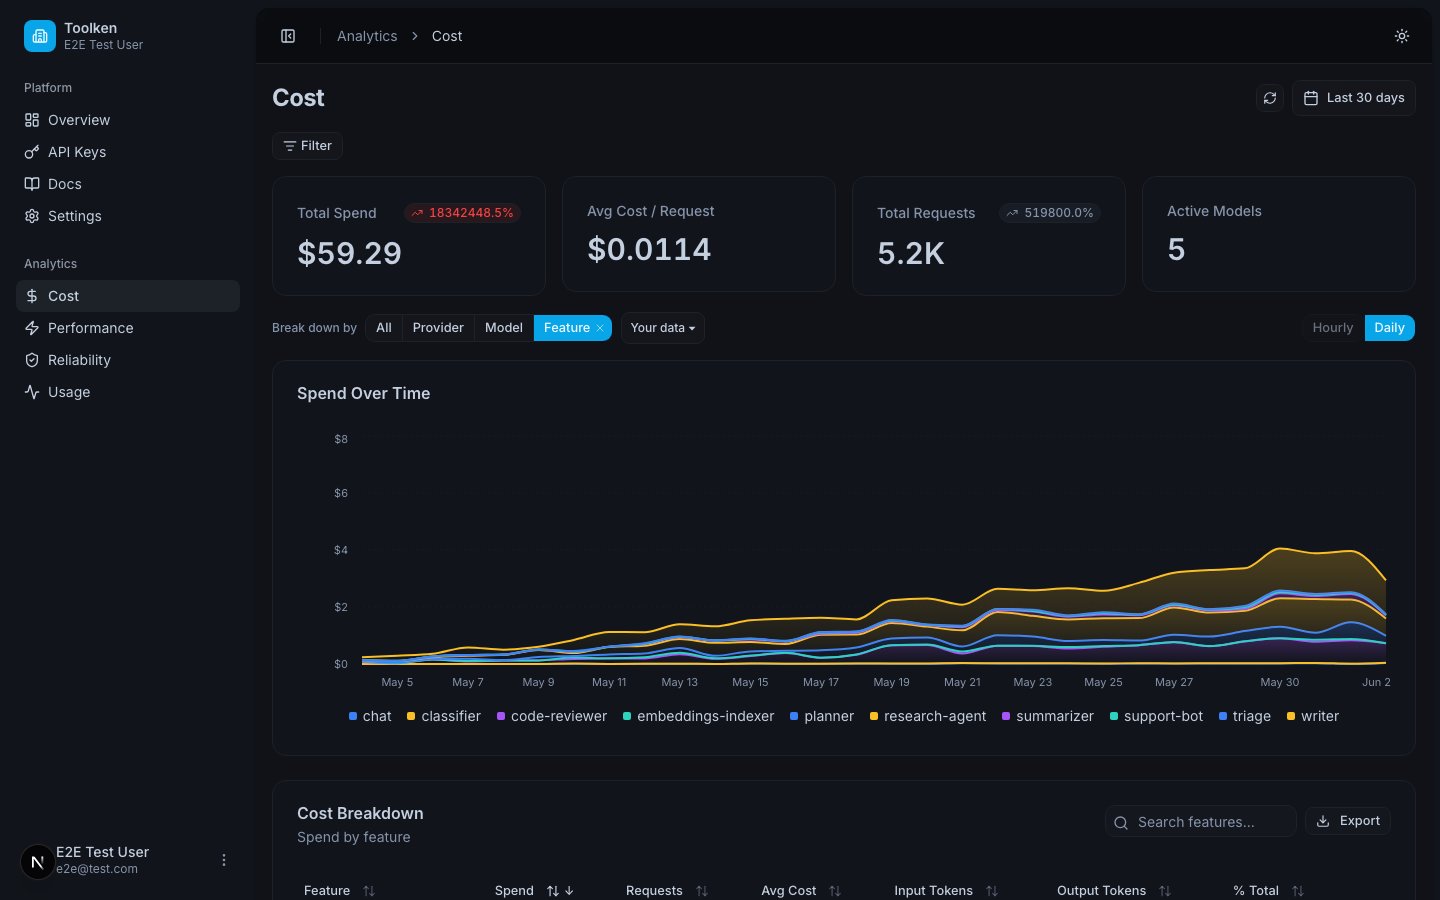Break down by Provider
This screenshot has width=1440, height=900.
(438, 328)
